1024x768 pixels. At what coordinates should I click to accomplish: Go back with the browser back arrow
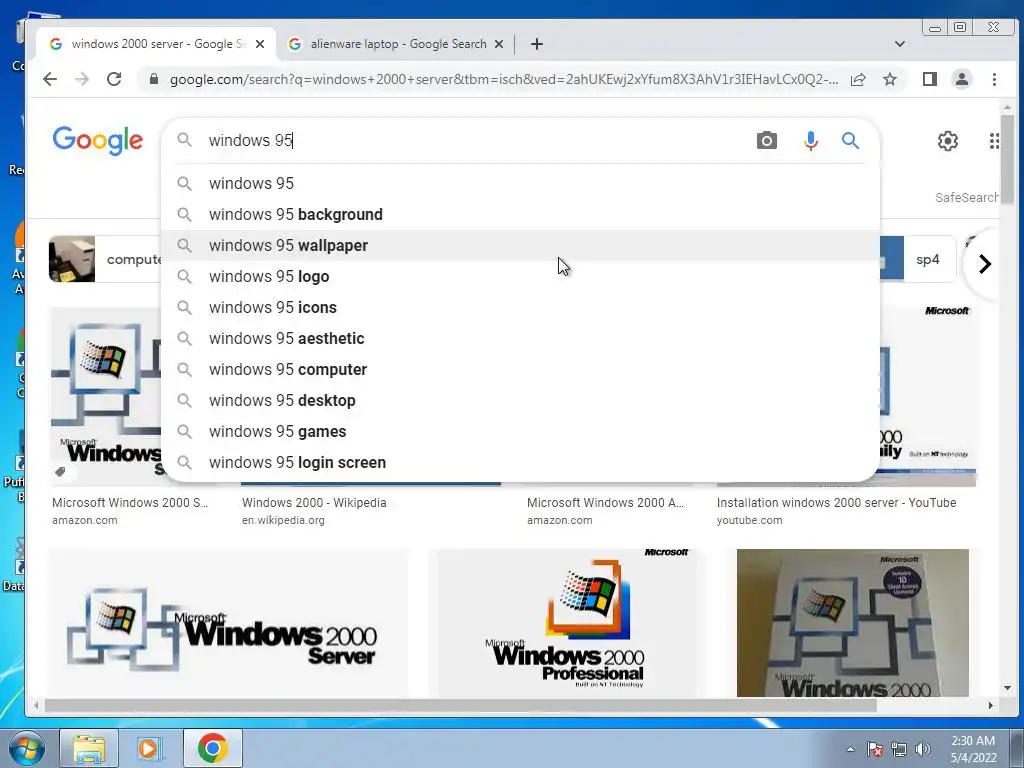(50, 79)
